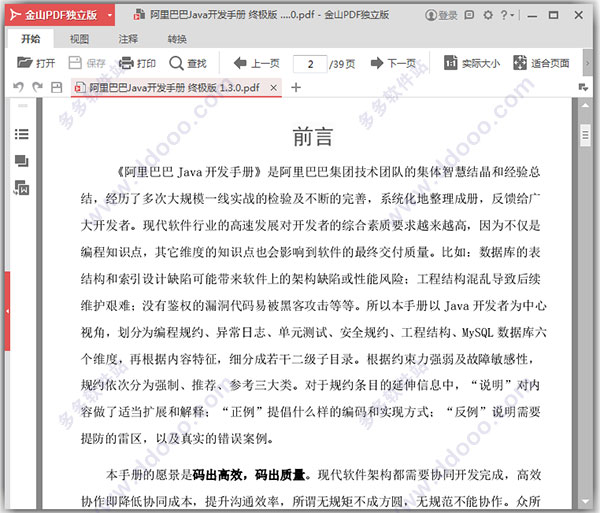Screen dimensions: 600x513
Task: Click the page number input field
Action: (x=310, y=64)
